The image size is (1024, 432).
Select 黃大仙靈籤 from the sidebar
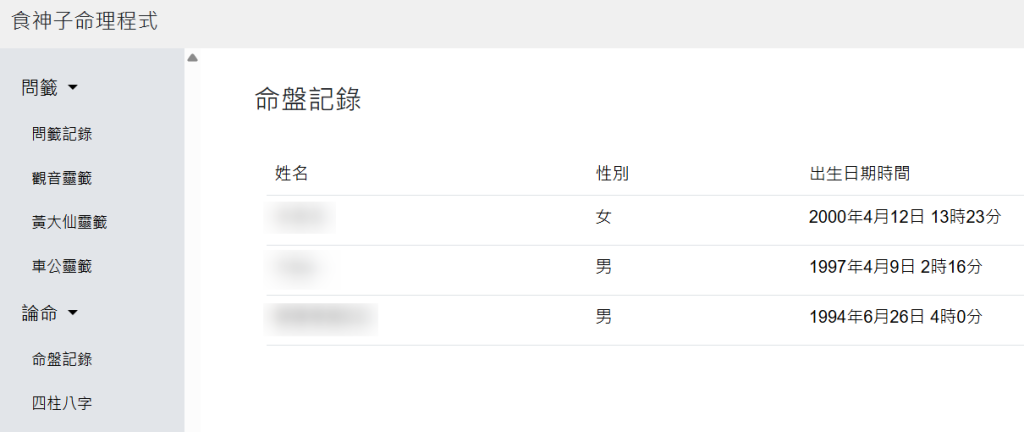(69, 222)
